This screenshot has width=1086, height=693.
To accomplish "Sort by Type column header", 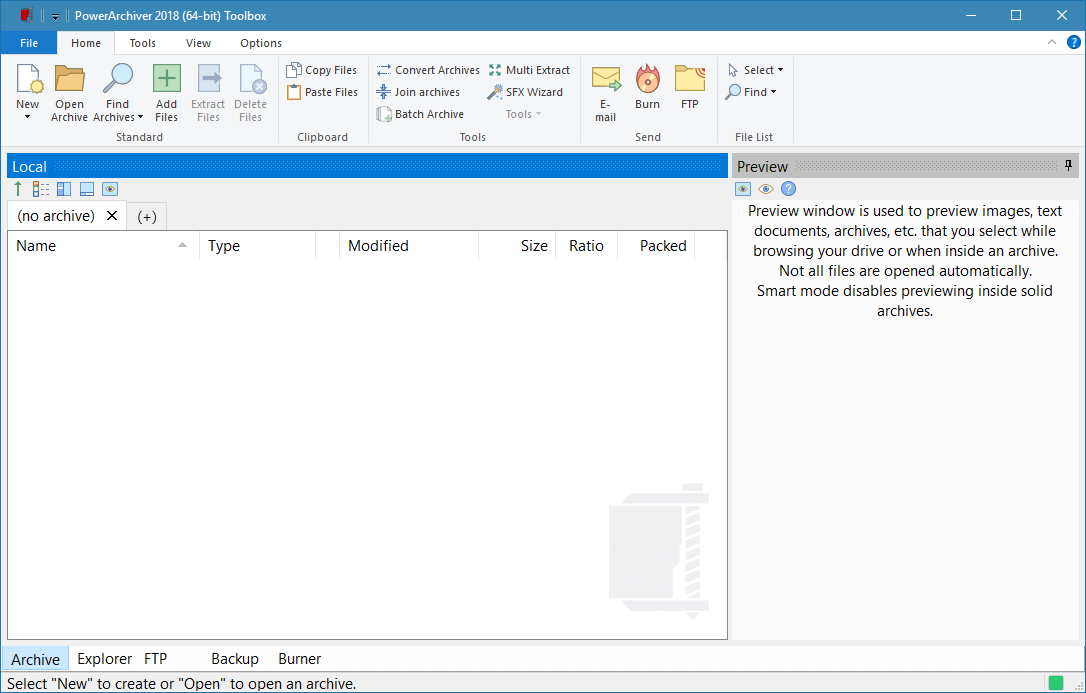I will [258, 246].
